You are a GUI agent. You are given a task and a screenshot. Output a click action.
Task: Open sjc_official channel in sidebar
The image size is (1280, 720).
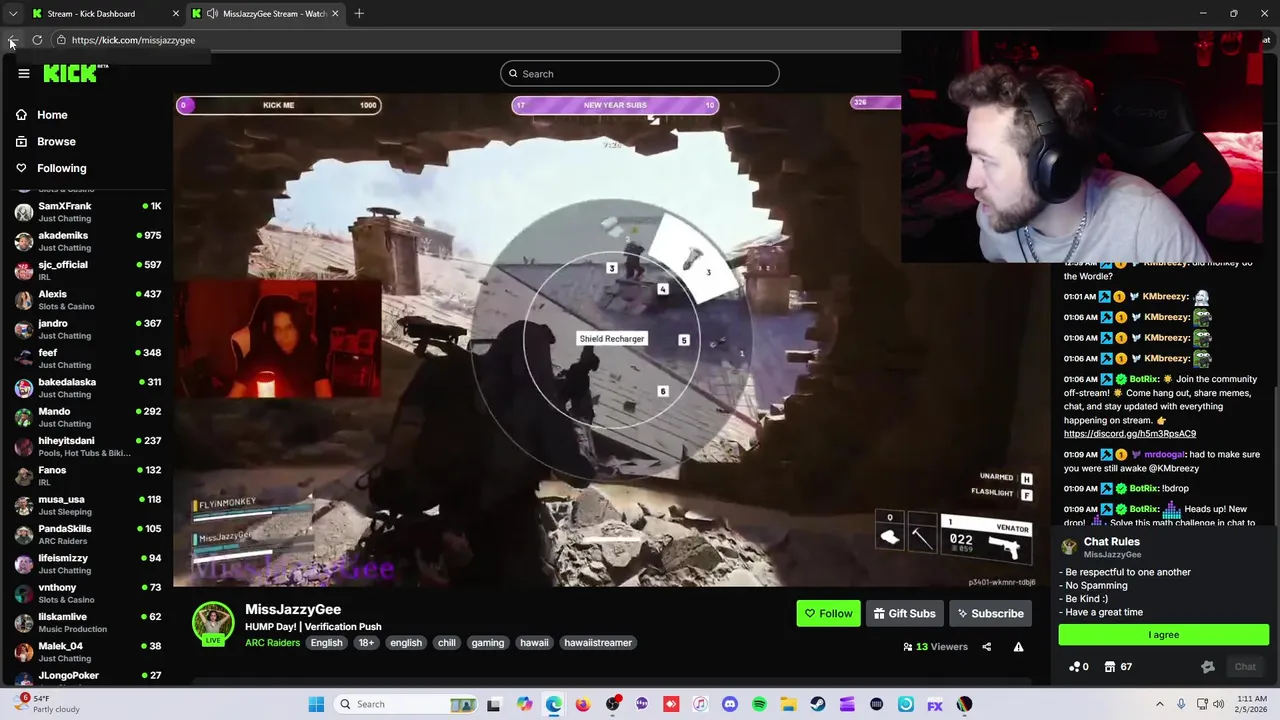pyautogui.click(x=88, y=270)
